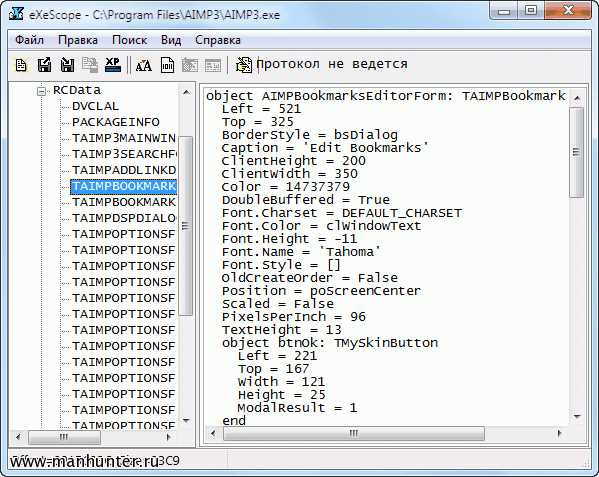Click the 'Протокол не ведется' status text
The height and width of the screenshot is (477, 599).
(332, 64)
